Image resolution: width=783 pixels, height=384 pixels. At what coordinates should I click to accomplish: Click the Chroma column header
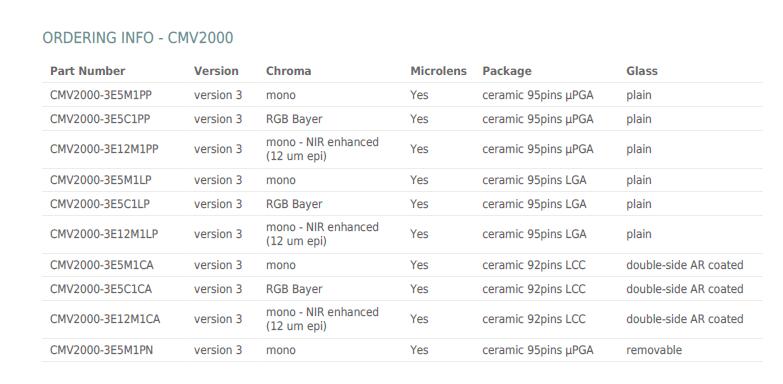(x=288, y=71)
